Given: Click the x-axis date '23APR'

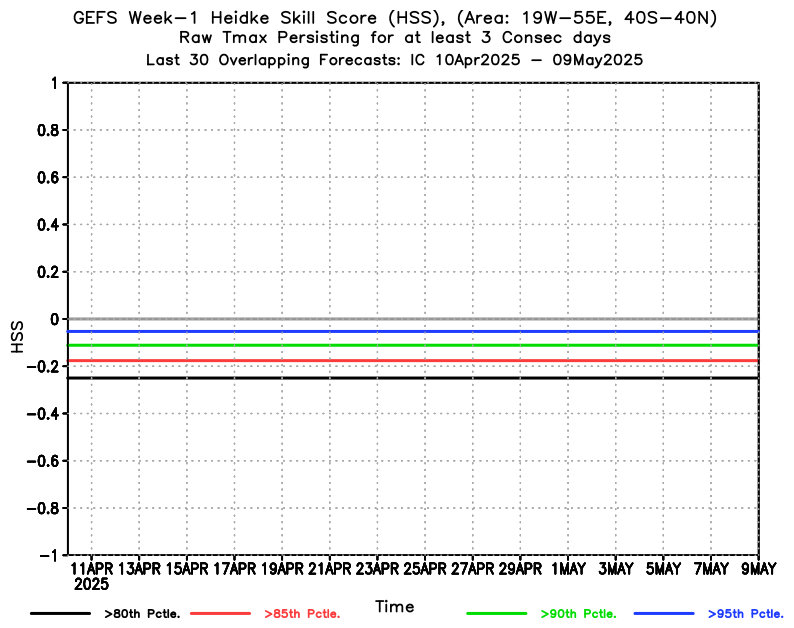Looking at the screenshot, I should (x=377, y=569).
